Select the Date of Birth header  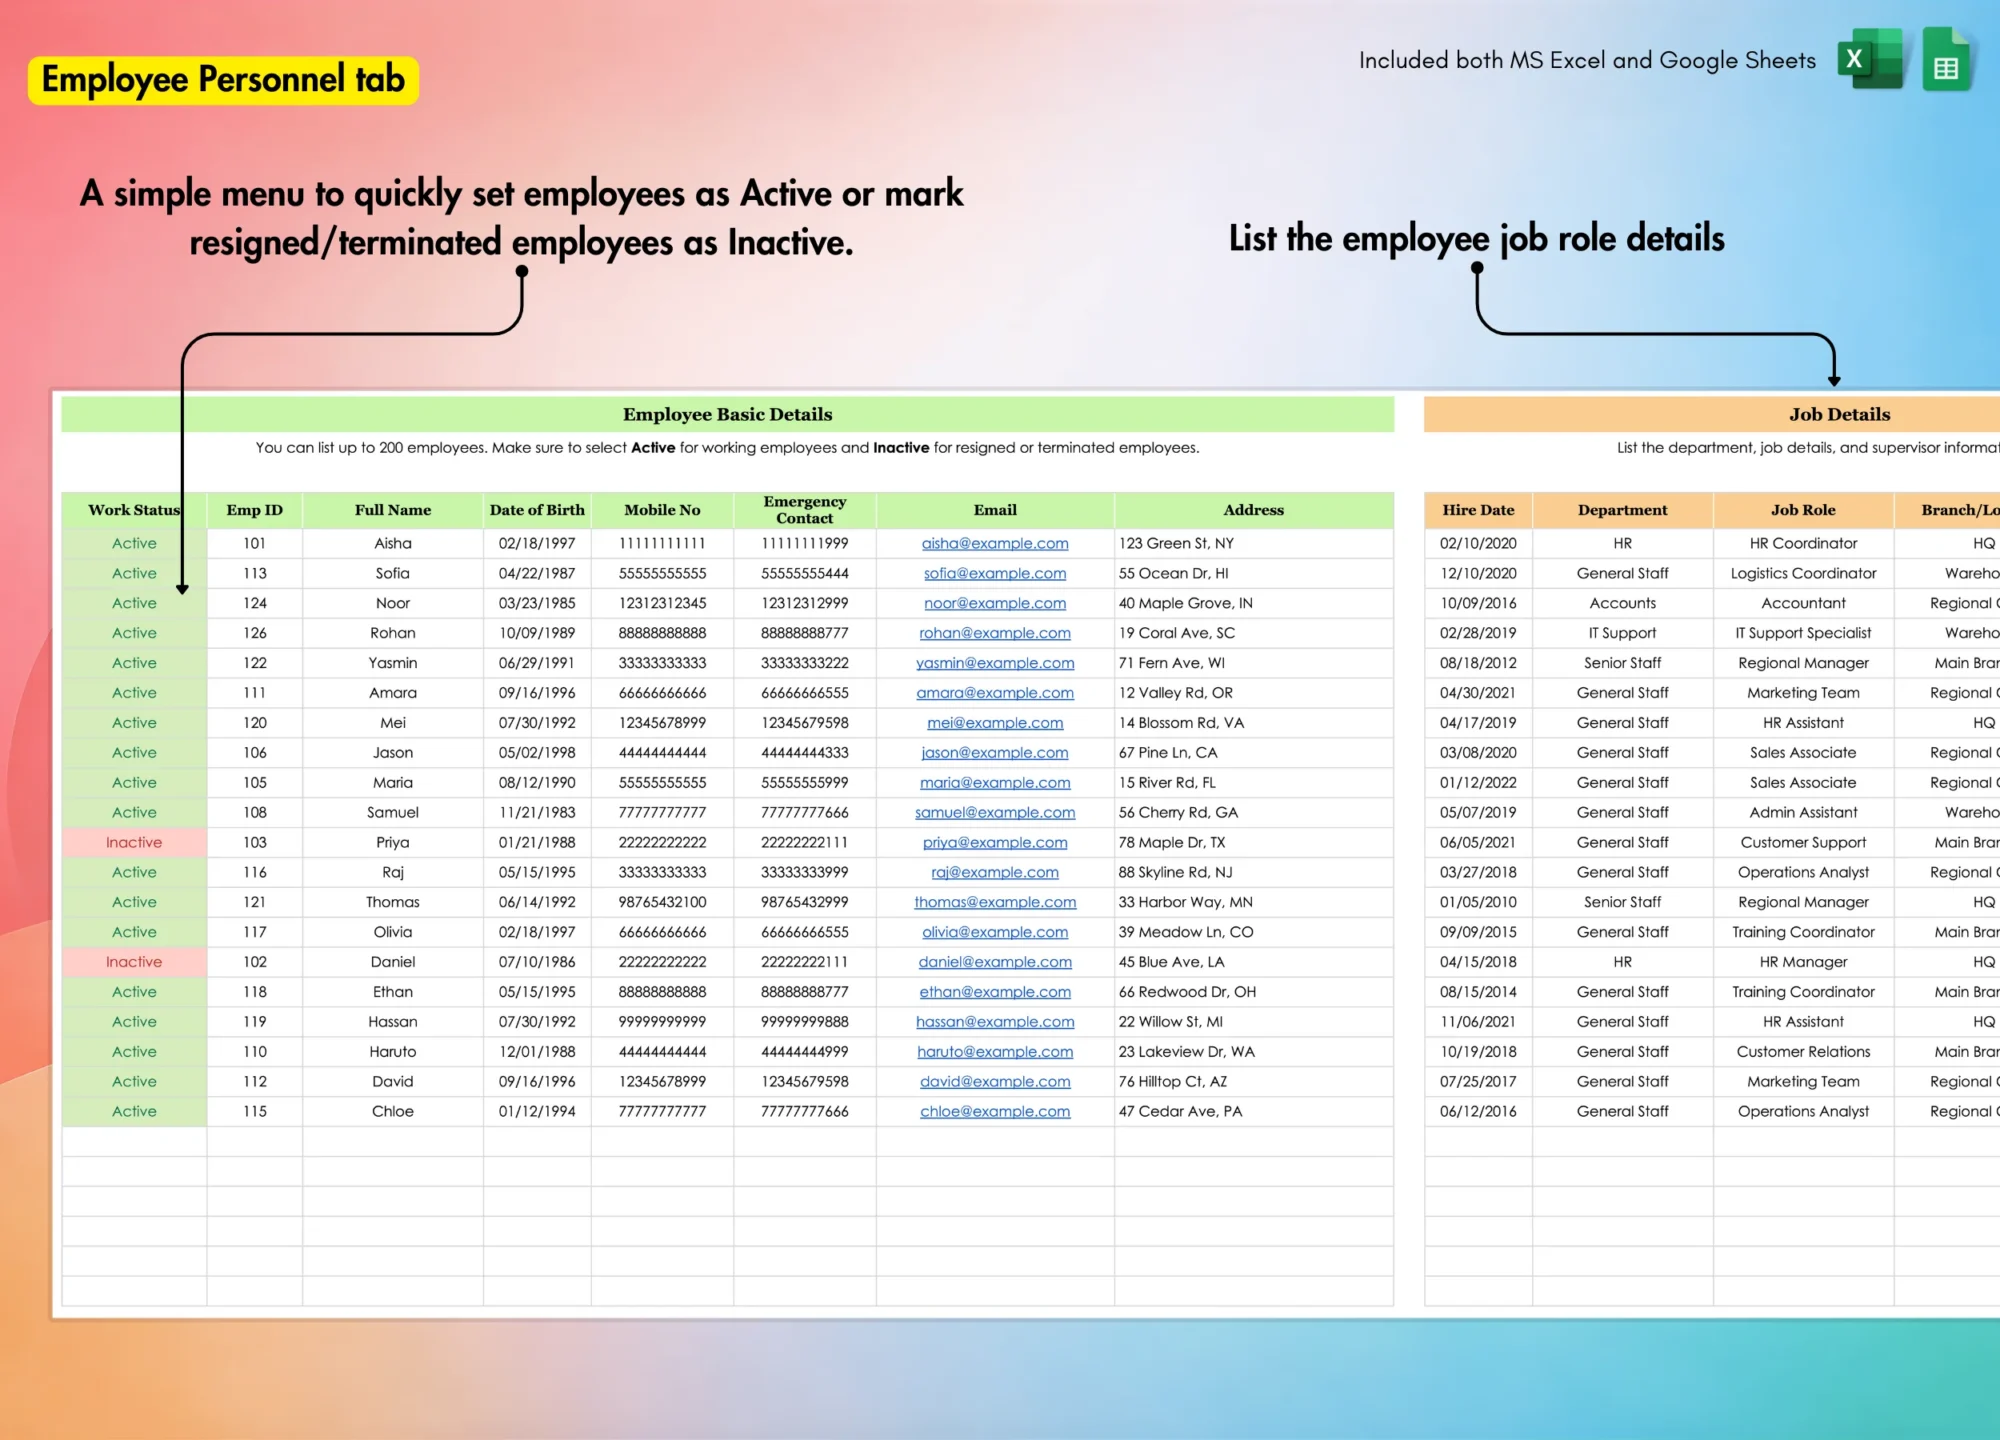[537, 510]
